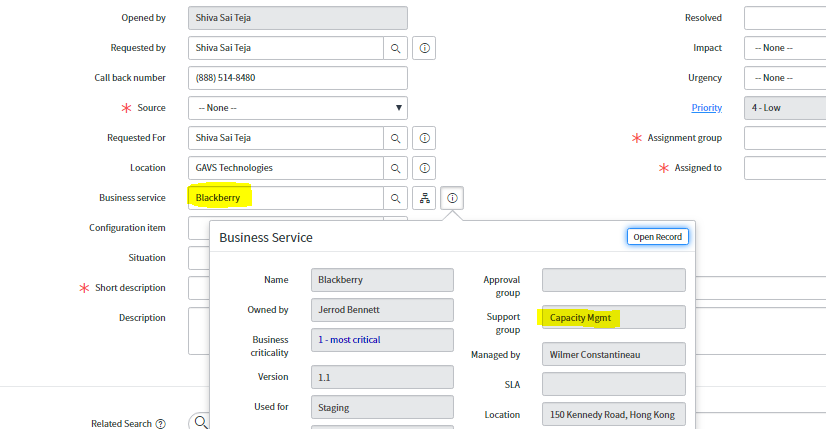Image resolution: width=826 pixels, height=429 pixels.
Task: Click into the Assigned to field
Action: click(x=784, y=168)
